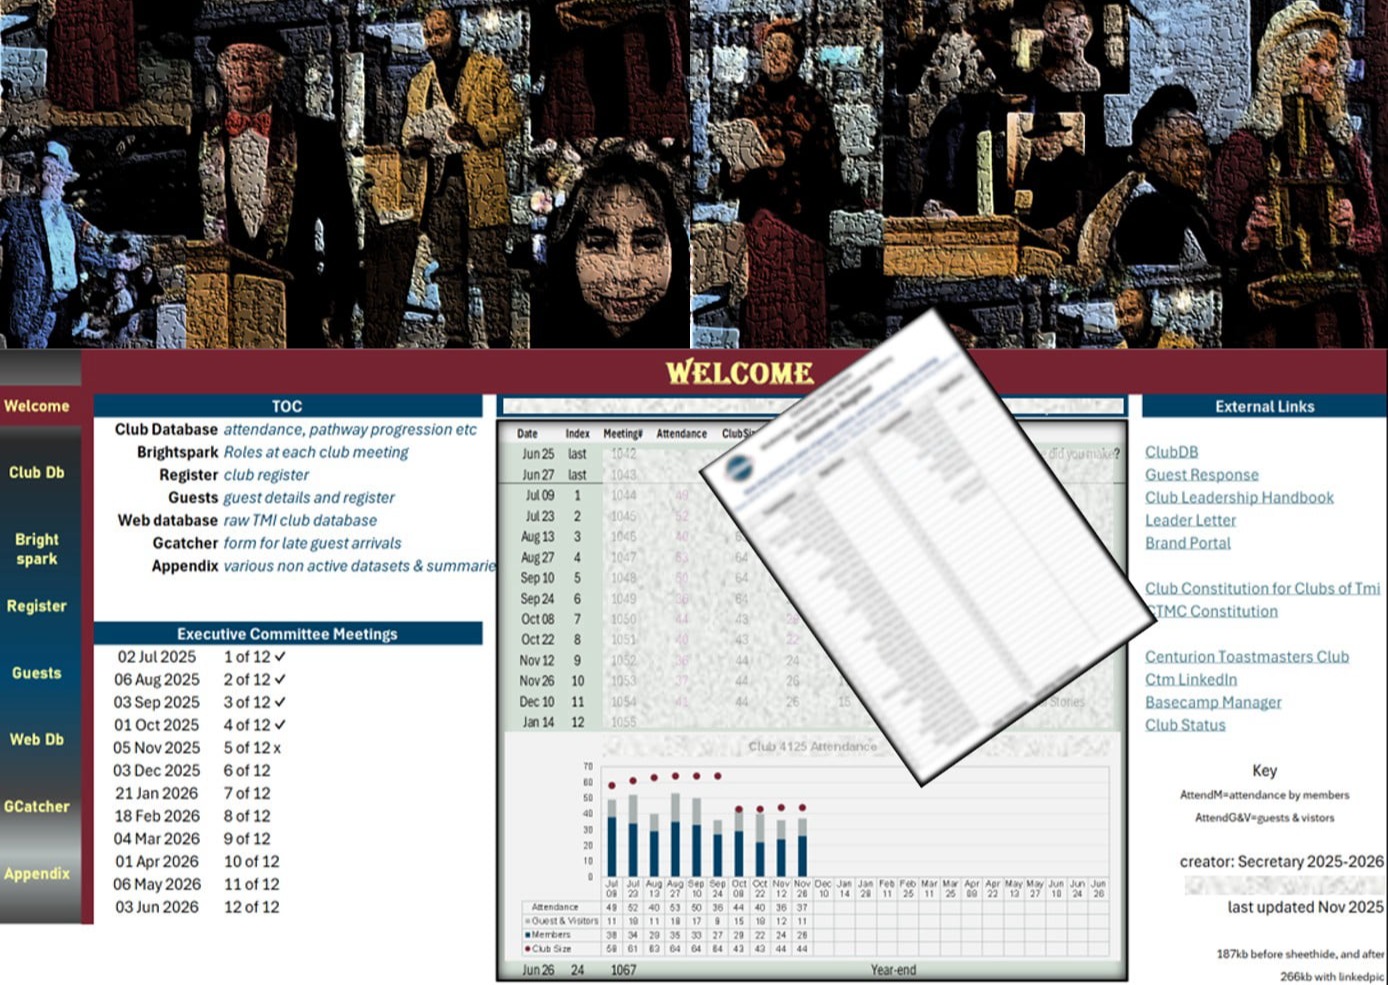Open the Guests sidebar tab
1388x985 pixels.
click(x=37, y=673)
